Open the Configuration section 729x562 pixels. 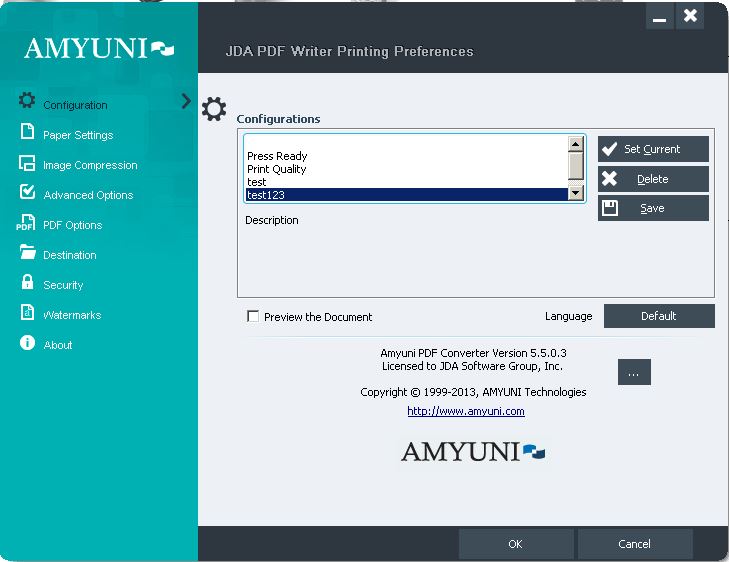tap(75, 105)
